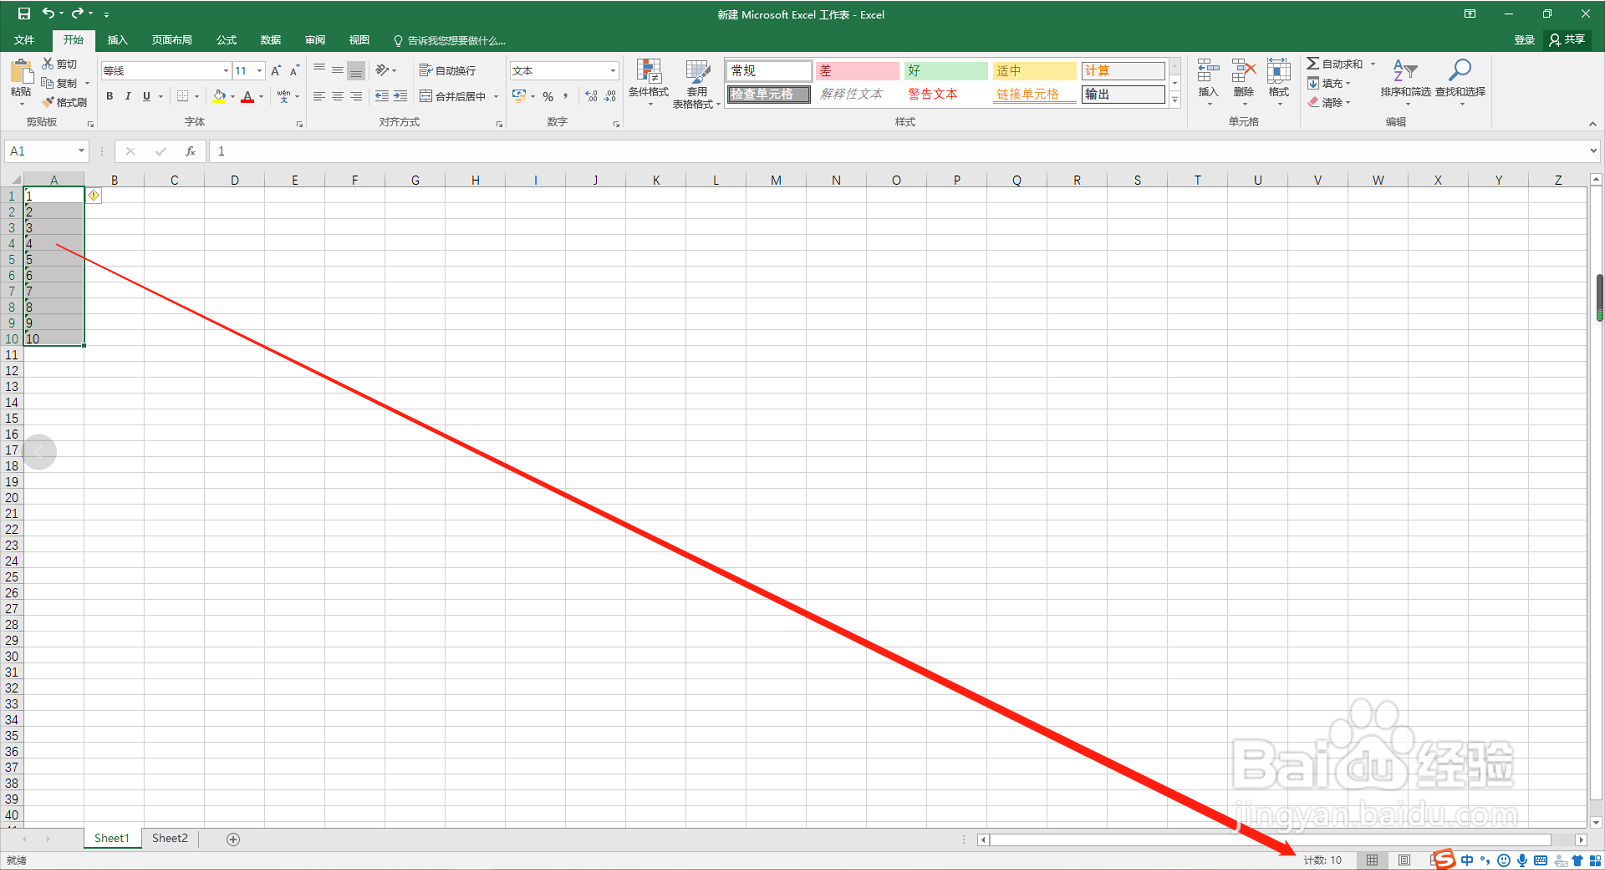
Task: Open the number format dropdown (文本)
Action: click(613, 71)
